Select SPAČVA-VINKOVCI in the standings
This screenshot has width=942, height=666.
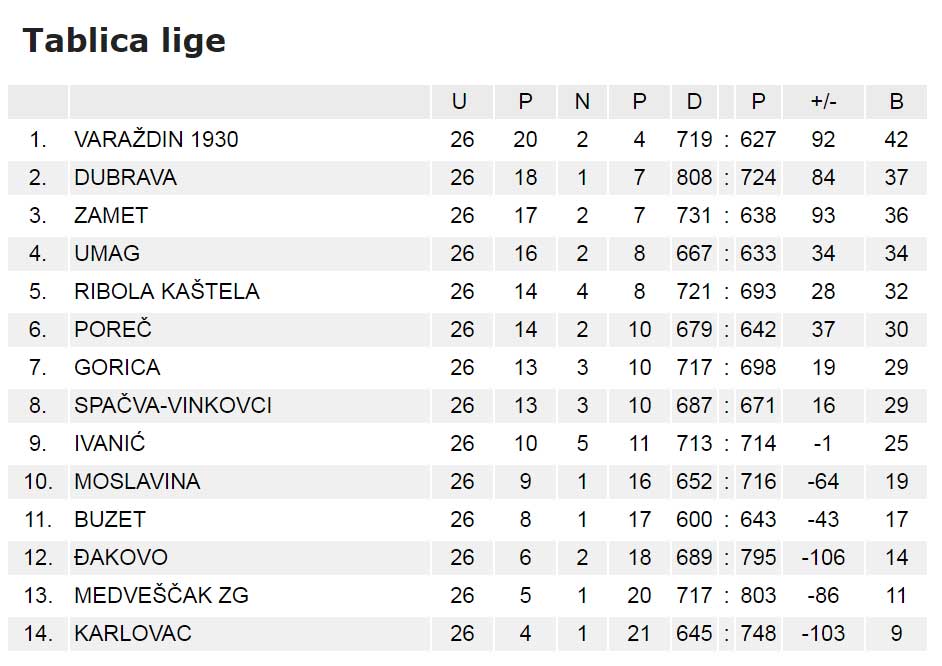tap(173, 405)
